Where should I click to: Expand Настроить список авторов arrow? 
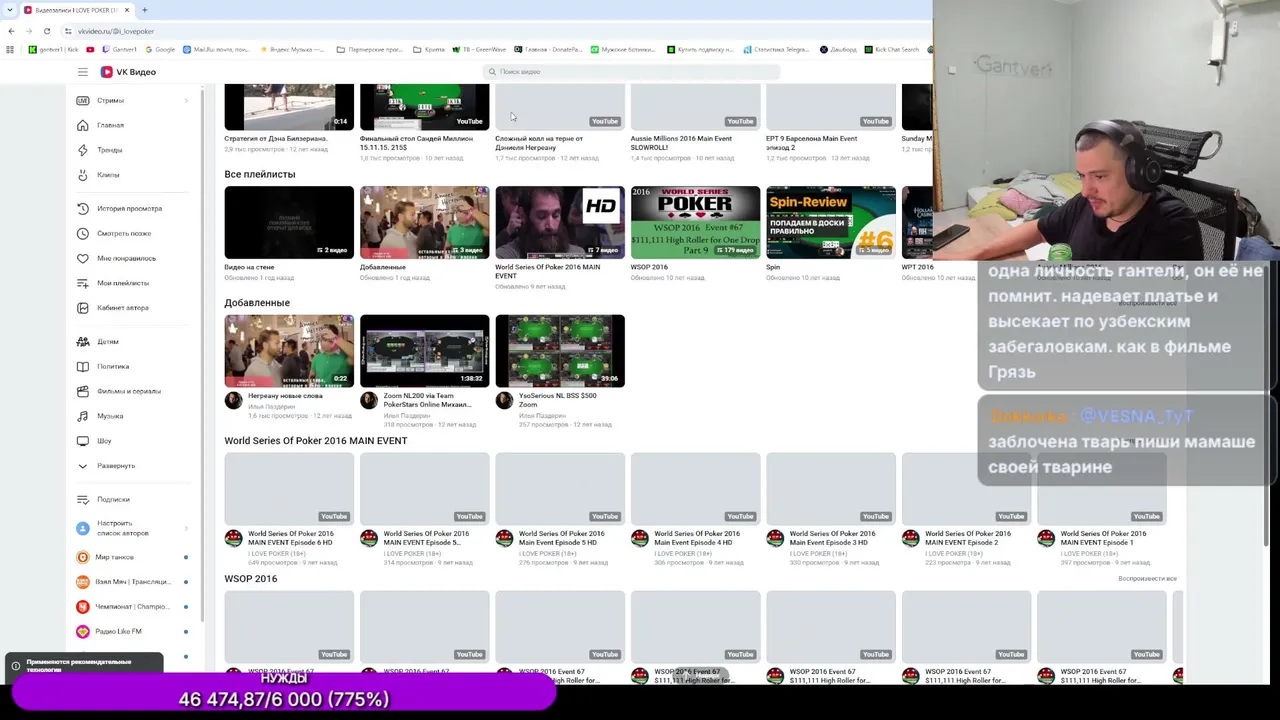[x=186, y=528]
